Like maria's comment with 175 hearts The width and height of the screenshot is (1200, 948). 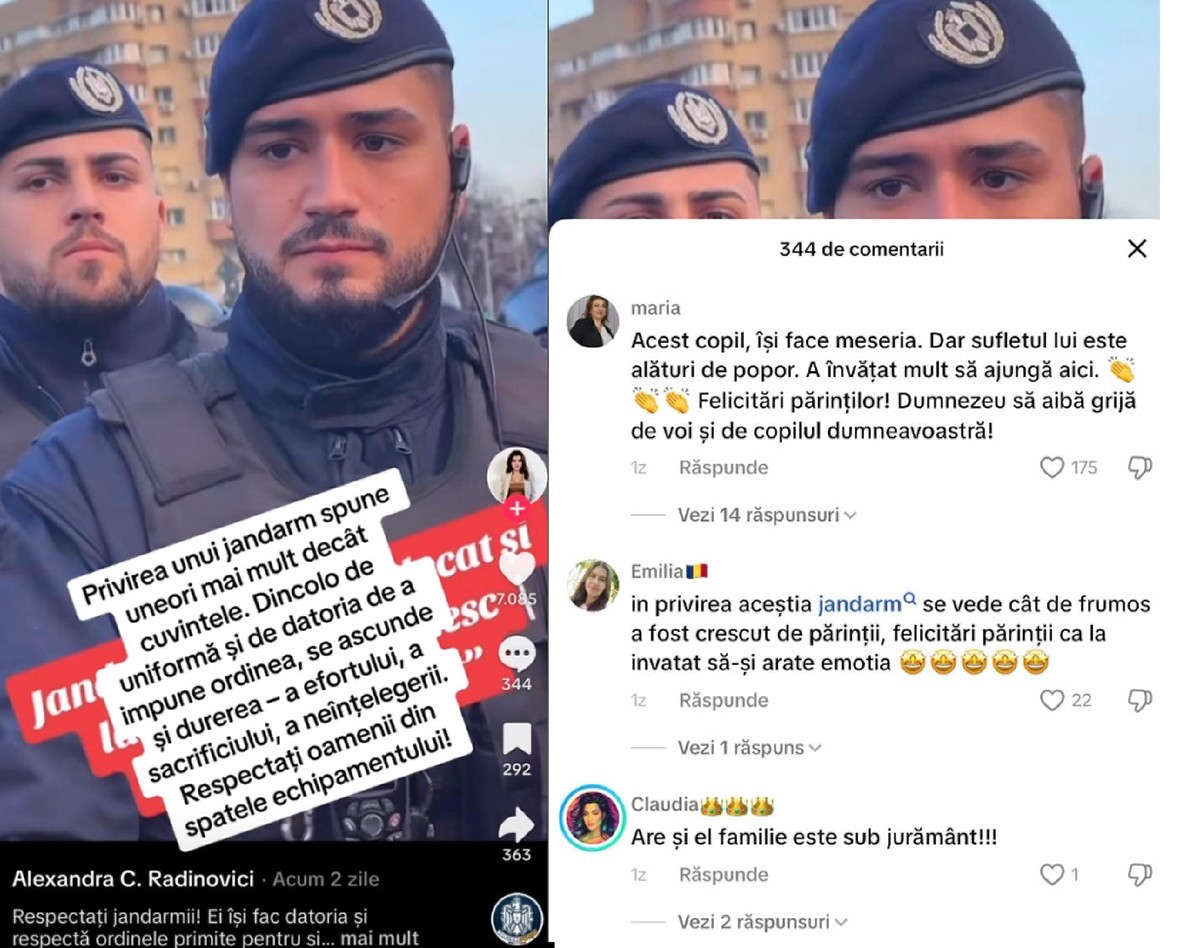tap(1052, 467)
